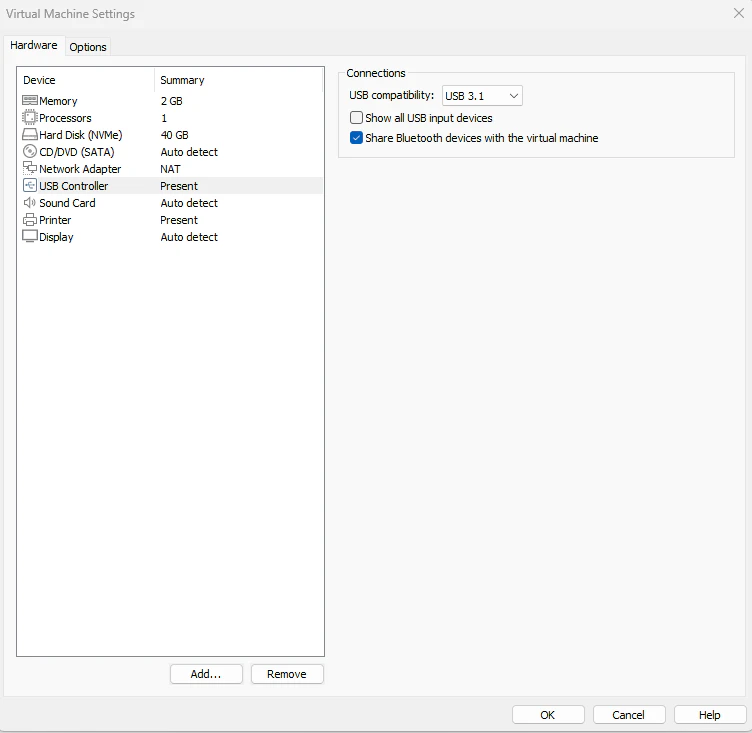Click the Present summary for Printer

pos(179,220)
